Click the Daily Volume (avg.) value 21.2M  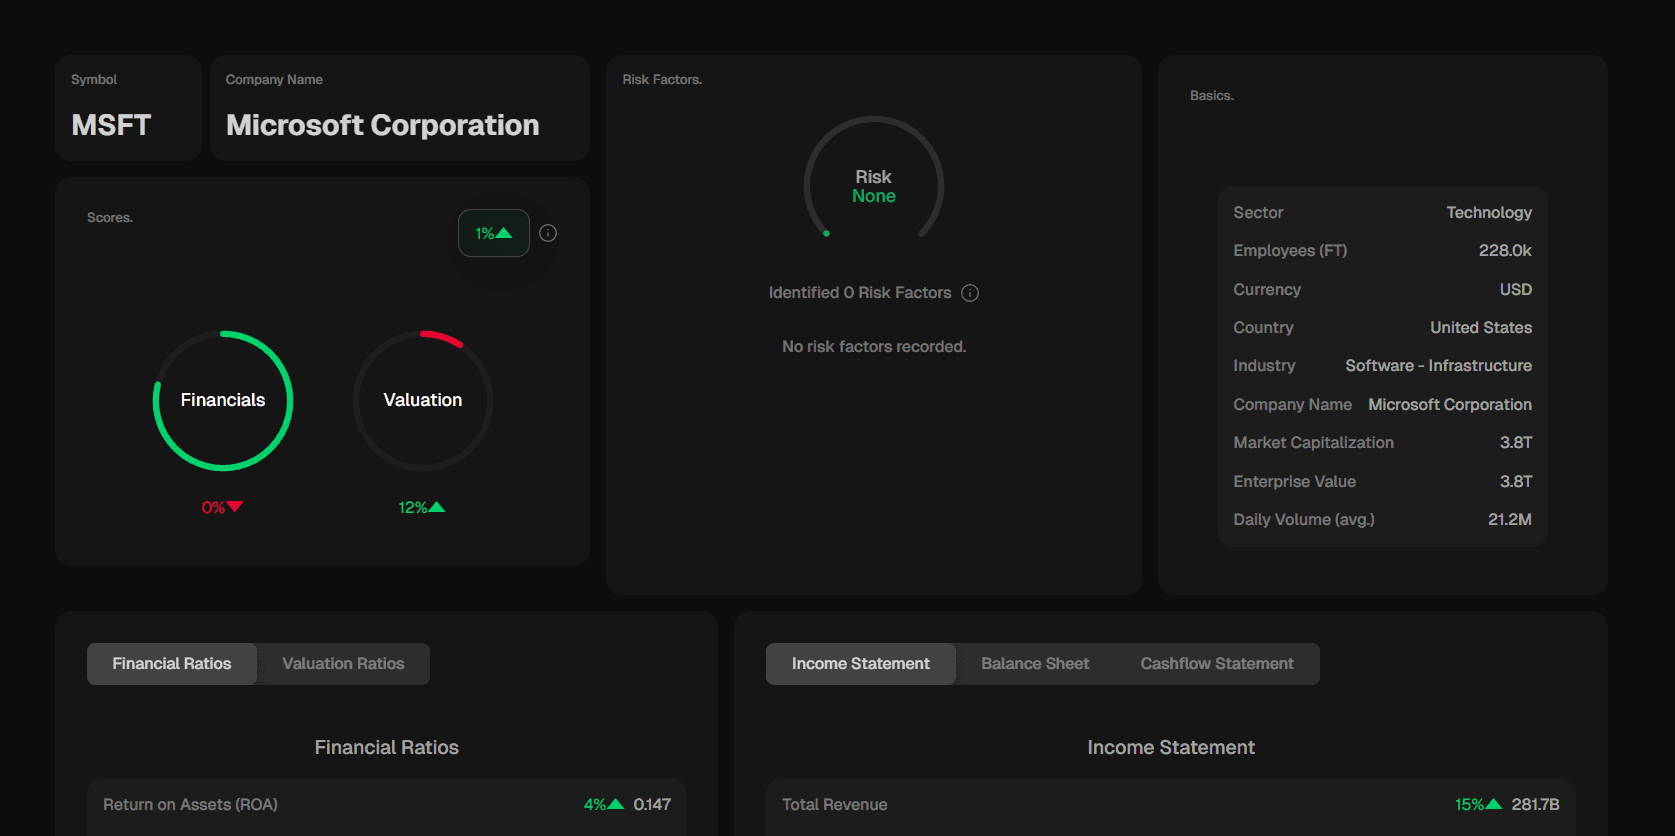pos(1510,520)
